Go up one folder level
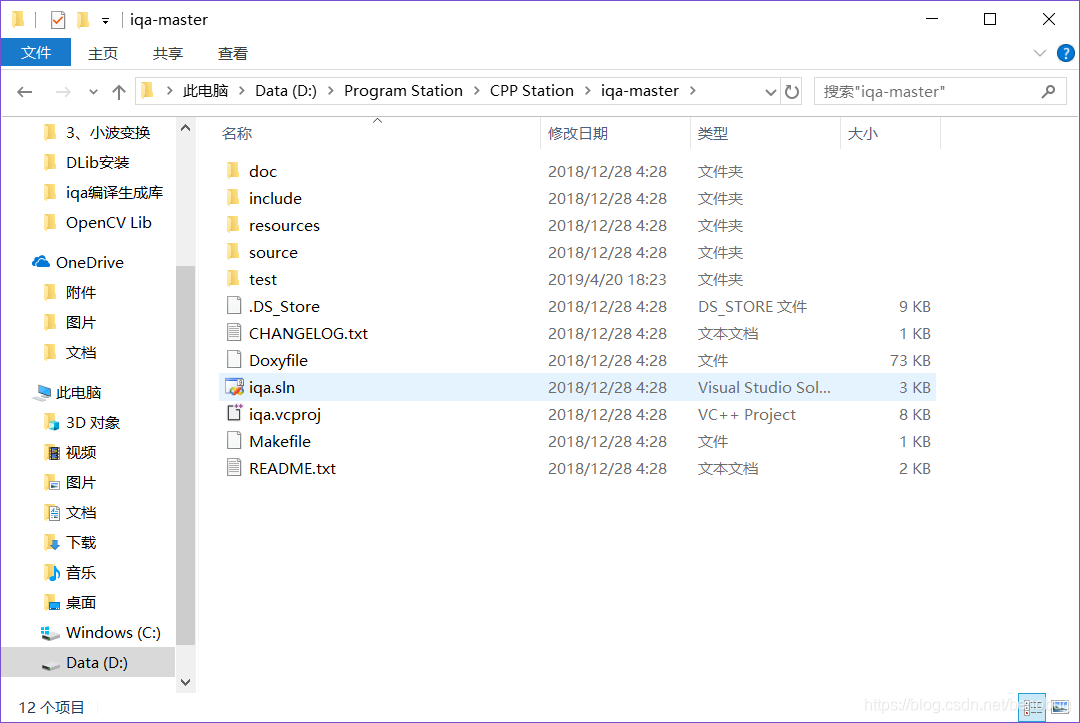The width and height of the screenshot is (1080, 723). click(x=118, y=92)
